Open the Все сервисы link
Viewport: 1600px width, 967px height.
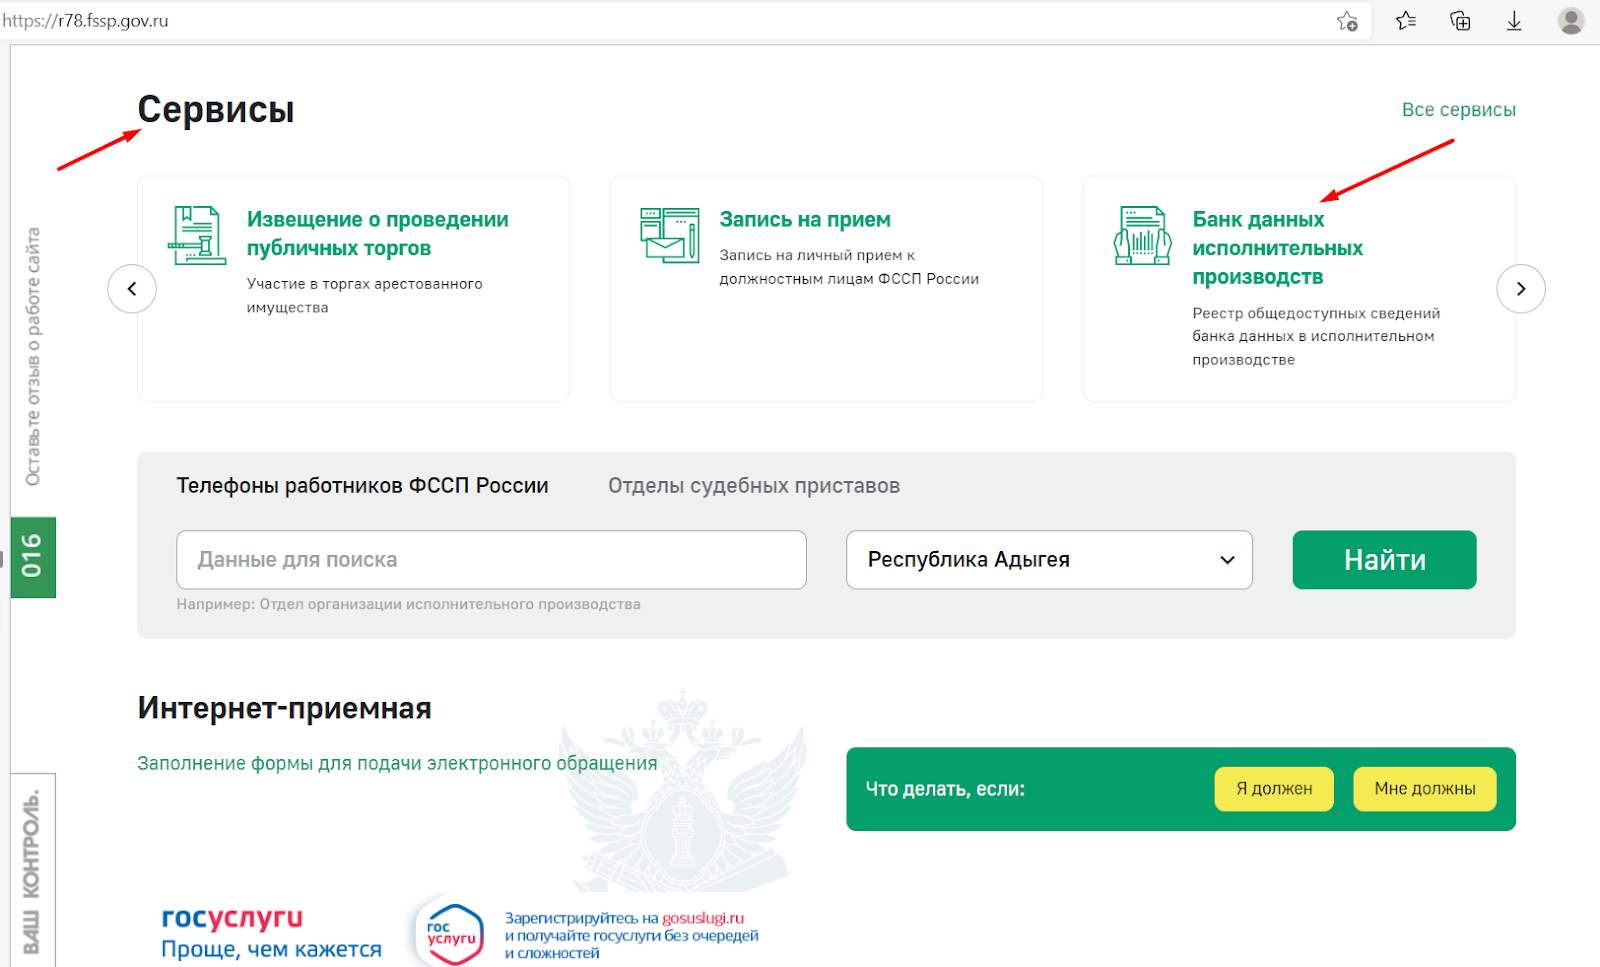(x=1458, y=110)
